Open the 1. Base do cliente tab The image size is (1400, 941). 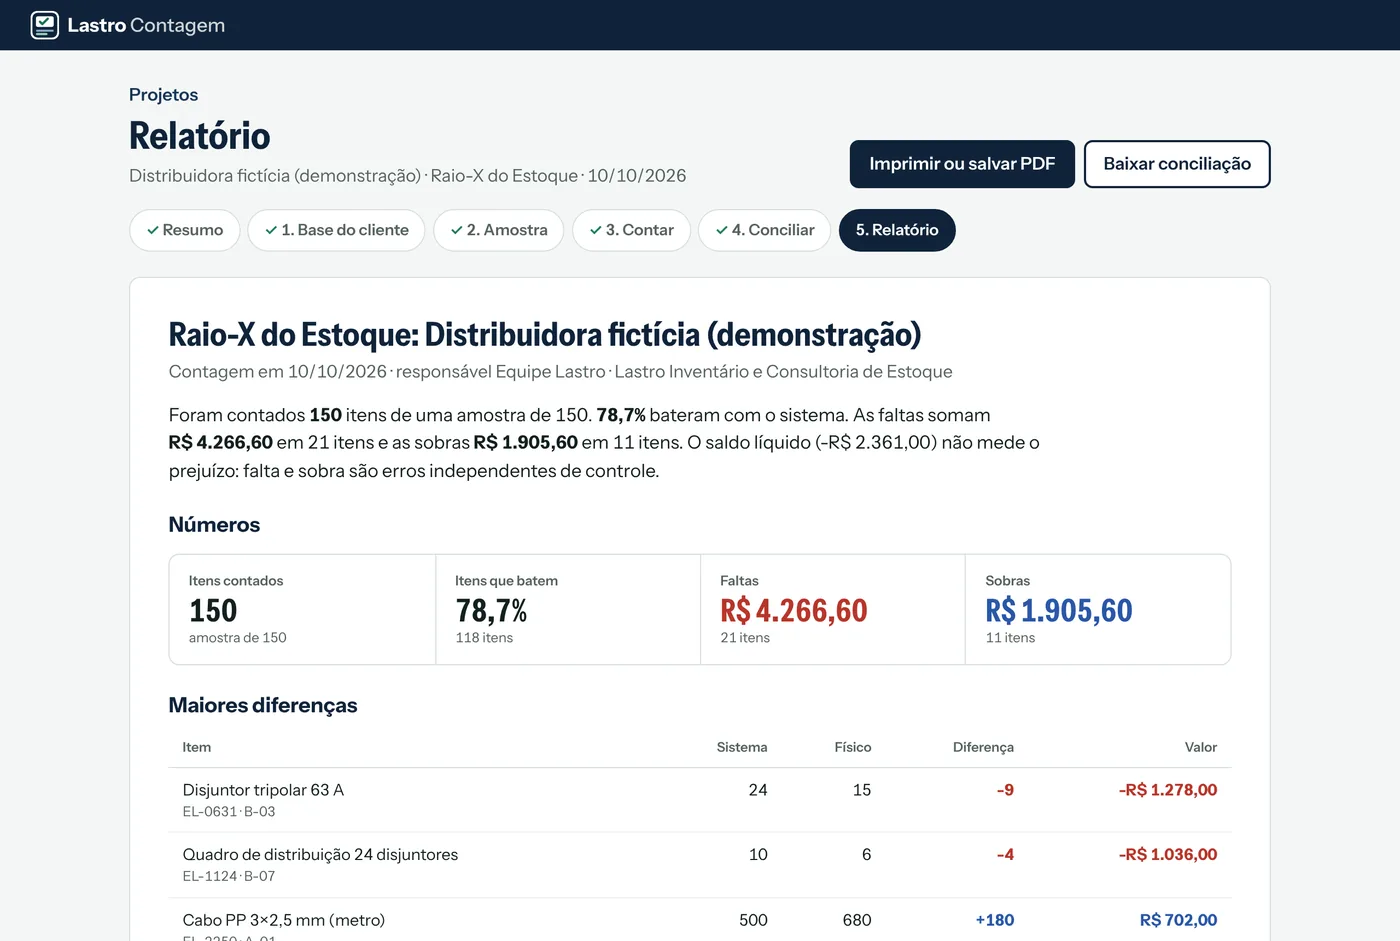(x=336, y=230)
